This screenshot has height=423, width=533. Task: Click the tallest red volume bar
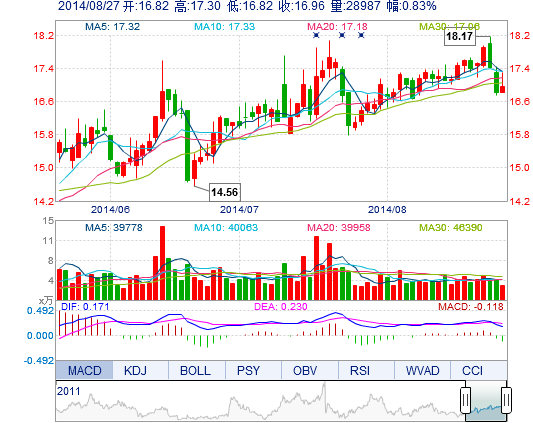[162, 263]
